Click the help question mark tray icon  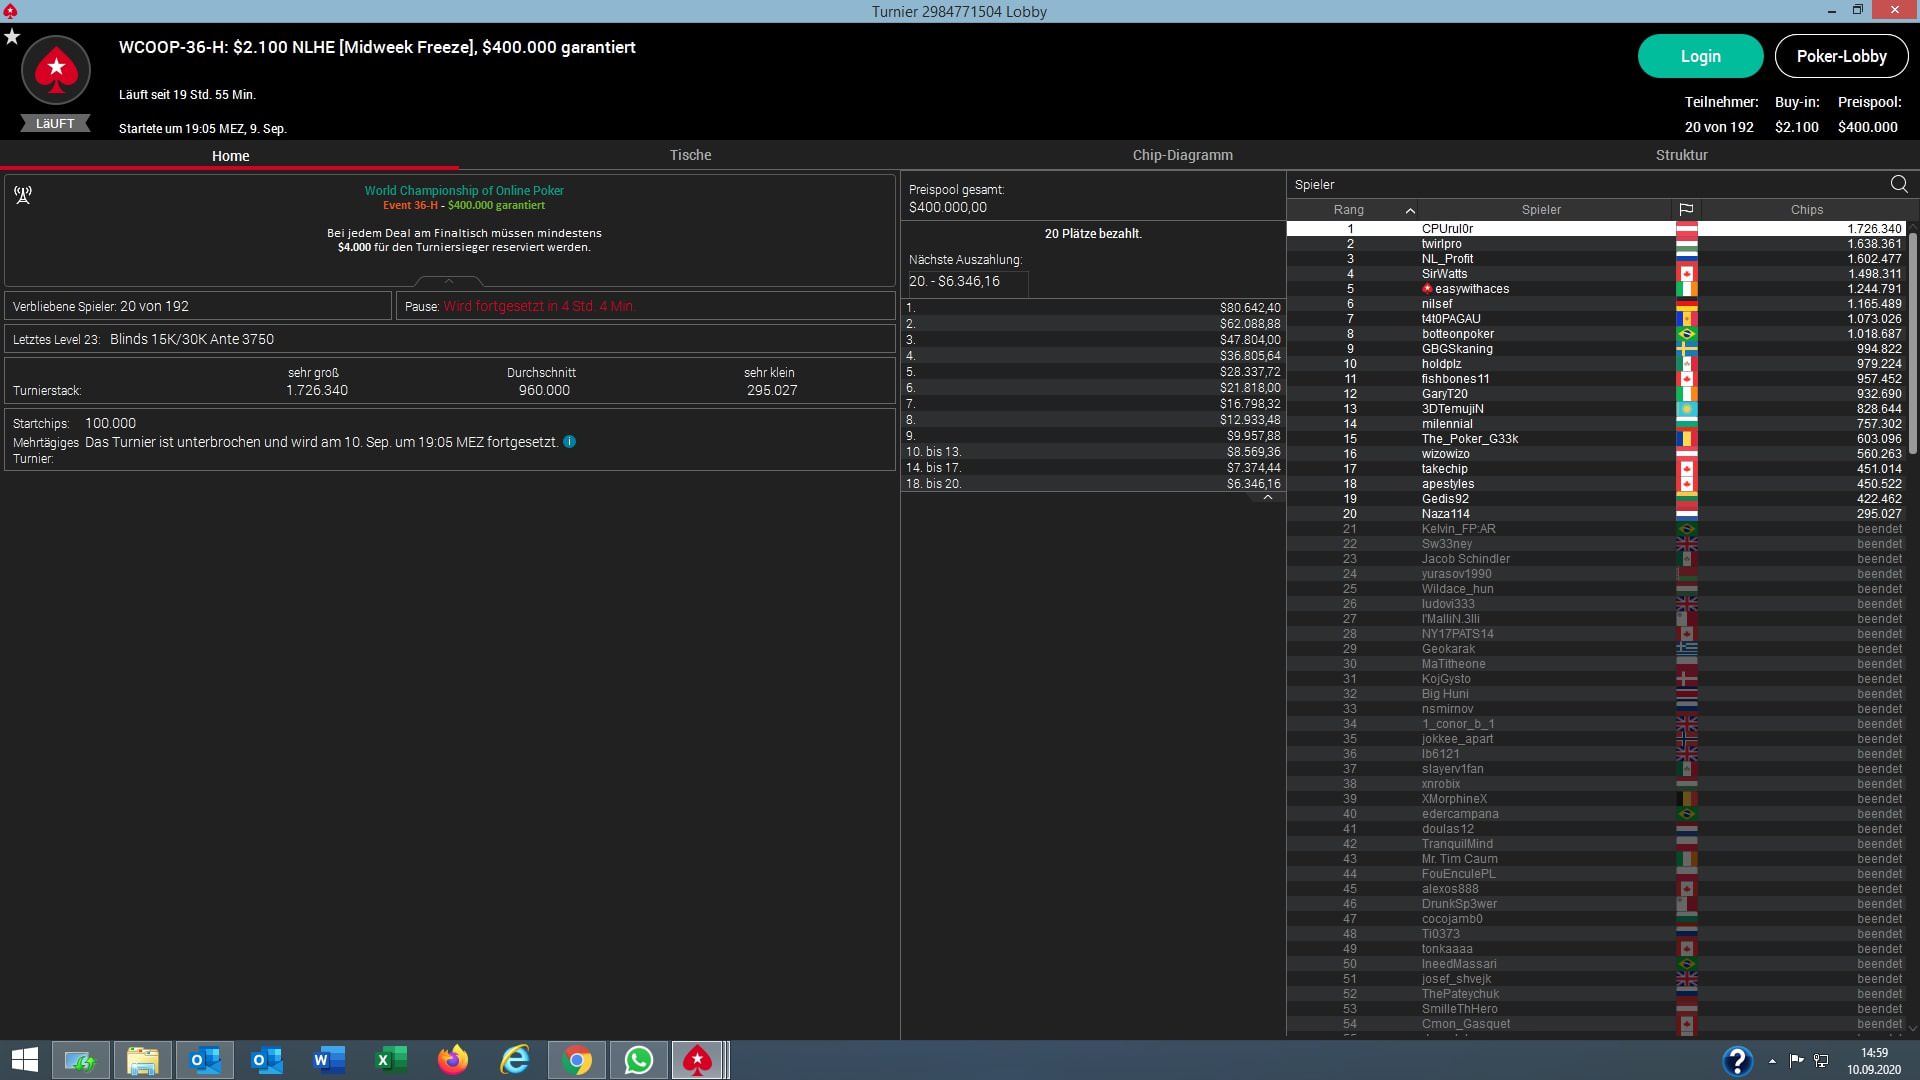pyautogui.click(x=1737, y=1060)
